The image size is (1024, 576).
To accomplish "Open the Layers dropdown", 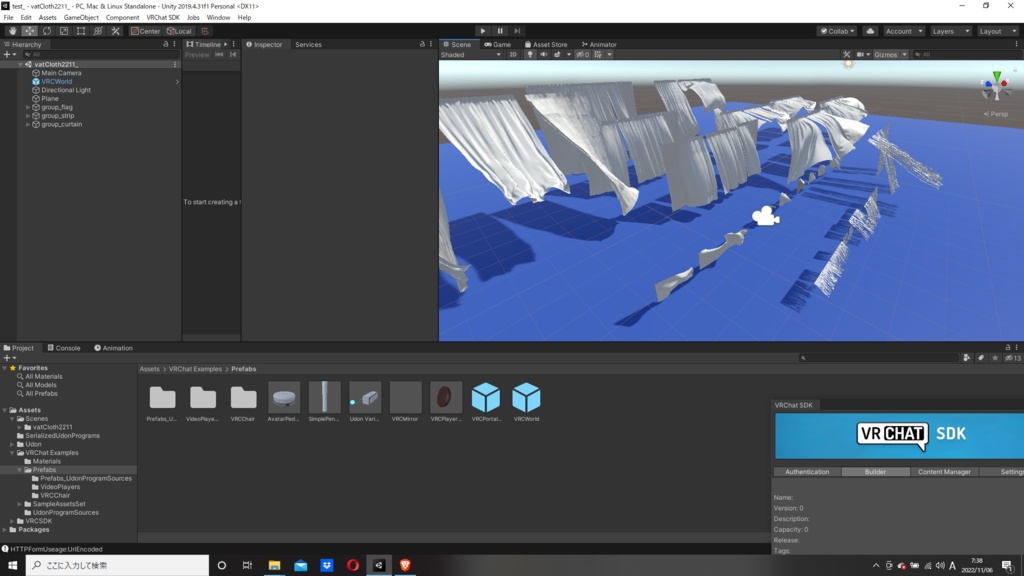I will coord(950,31).
